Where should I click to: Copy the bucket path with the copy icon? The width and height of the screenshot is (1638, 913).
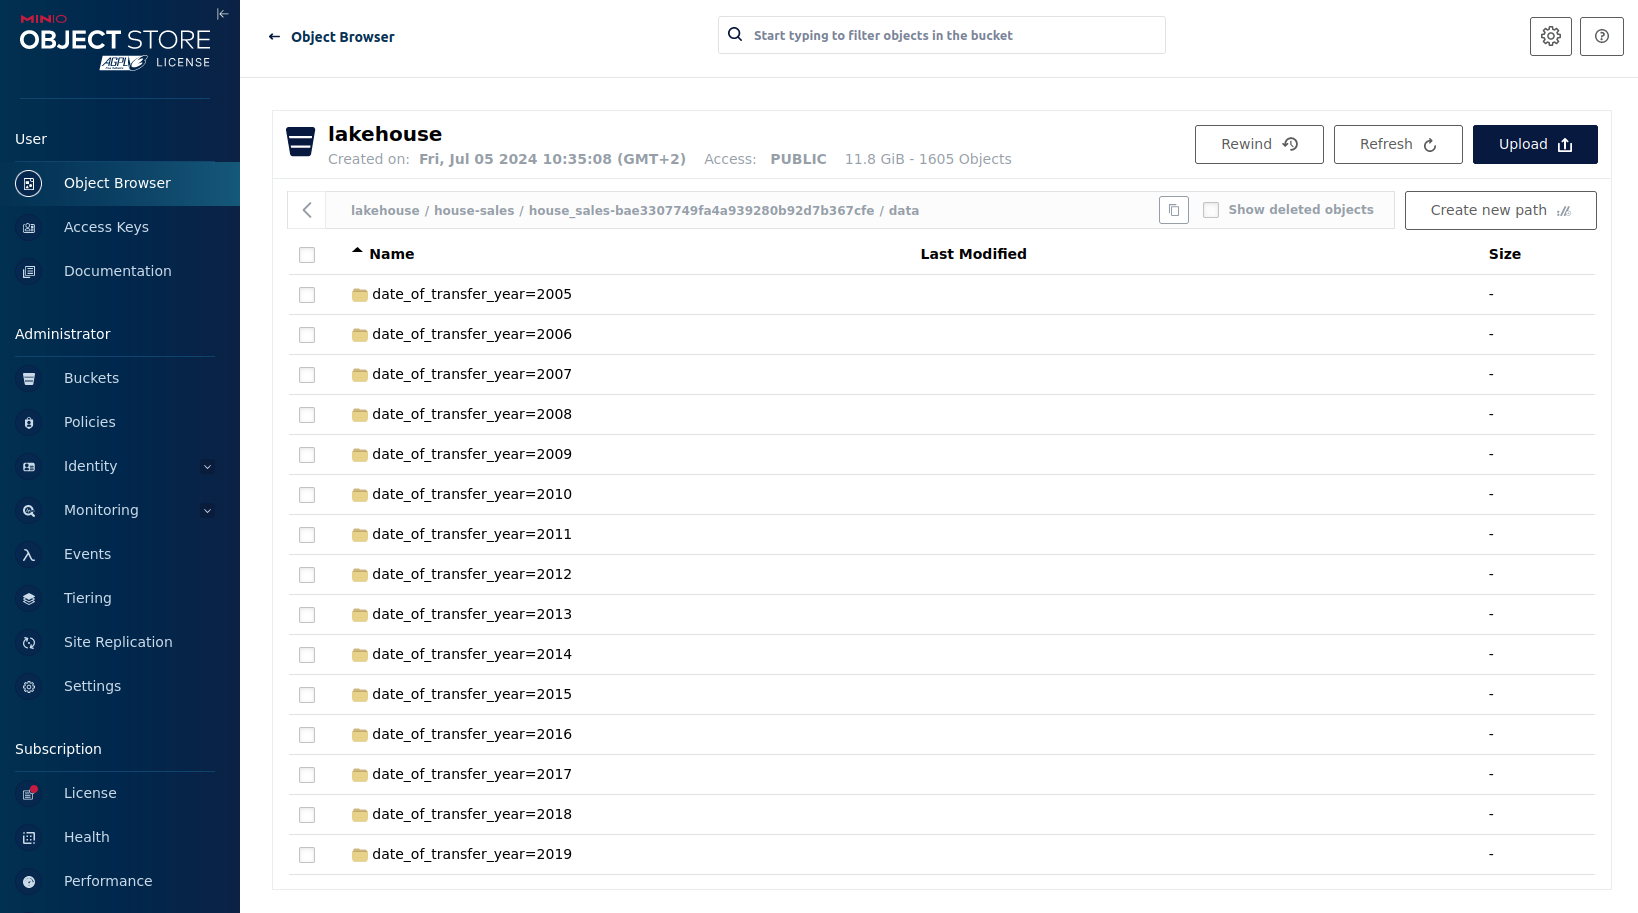tap(1173, 210)
